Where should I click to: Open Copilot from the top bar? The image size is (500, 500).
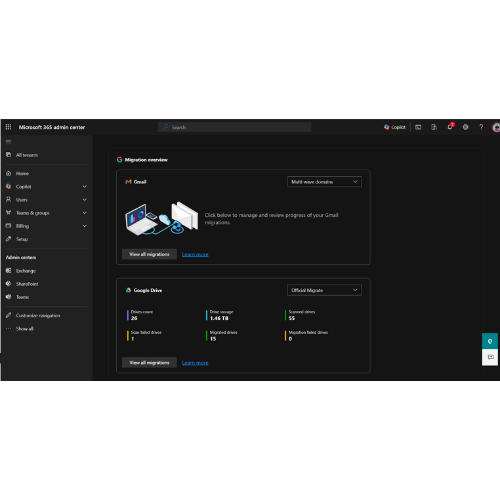tap(395, 127)
